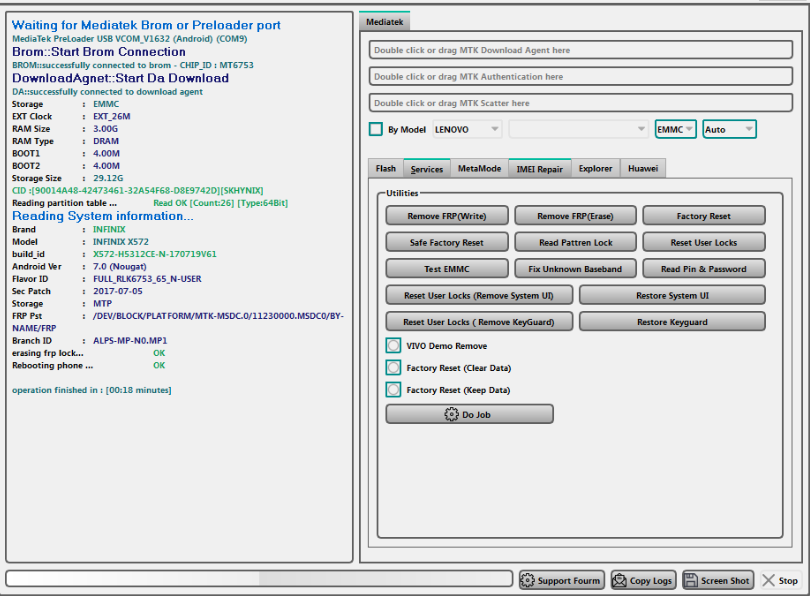
Task: Click the Test EMMC button
Action: (447, 269)
